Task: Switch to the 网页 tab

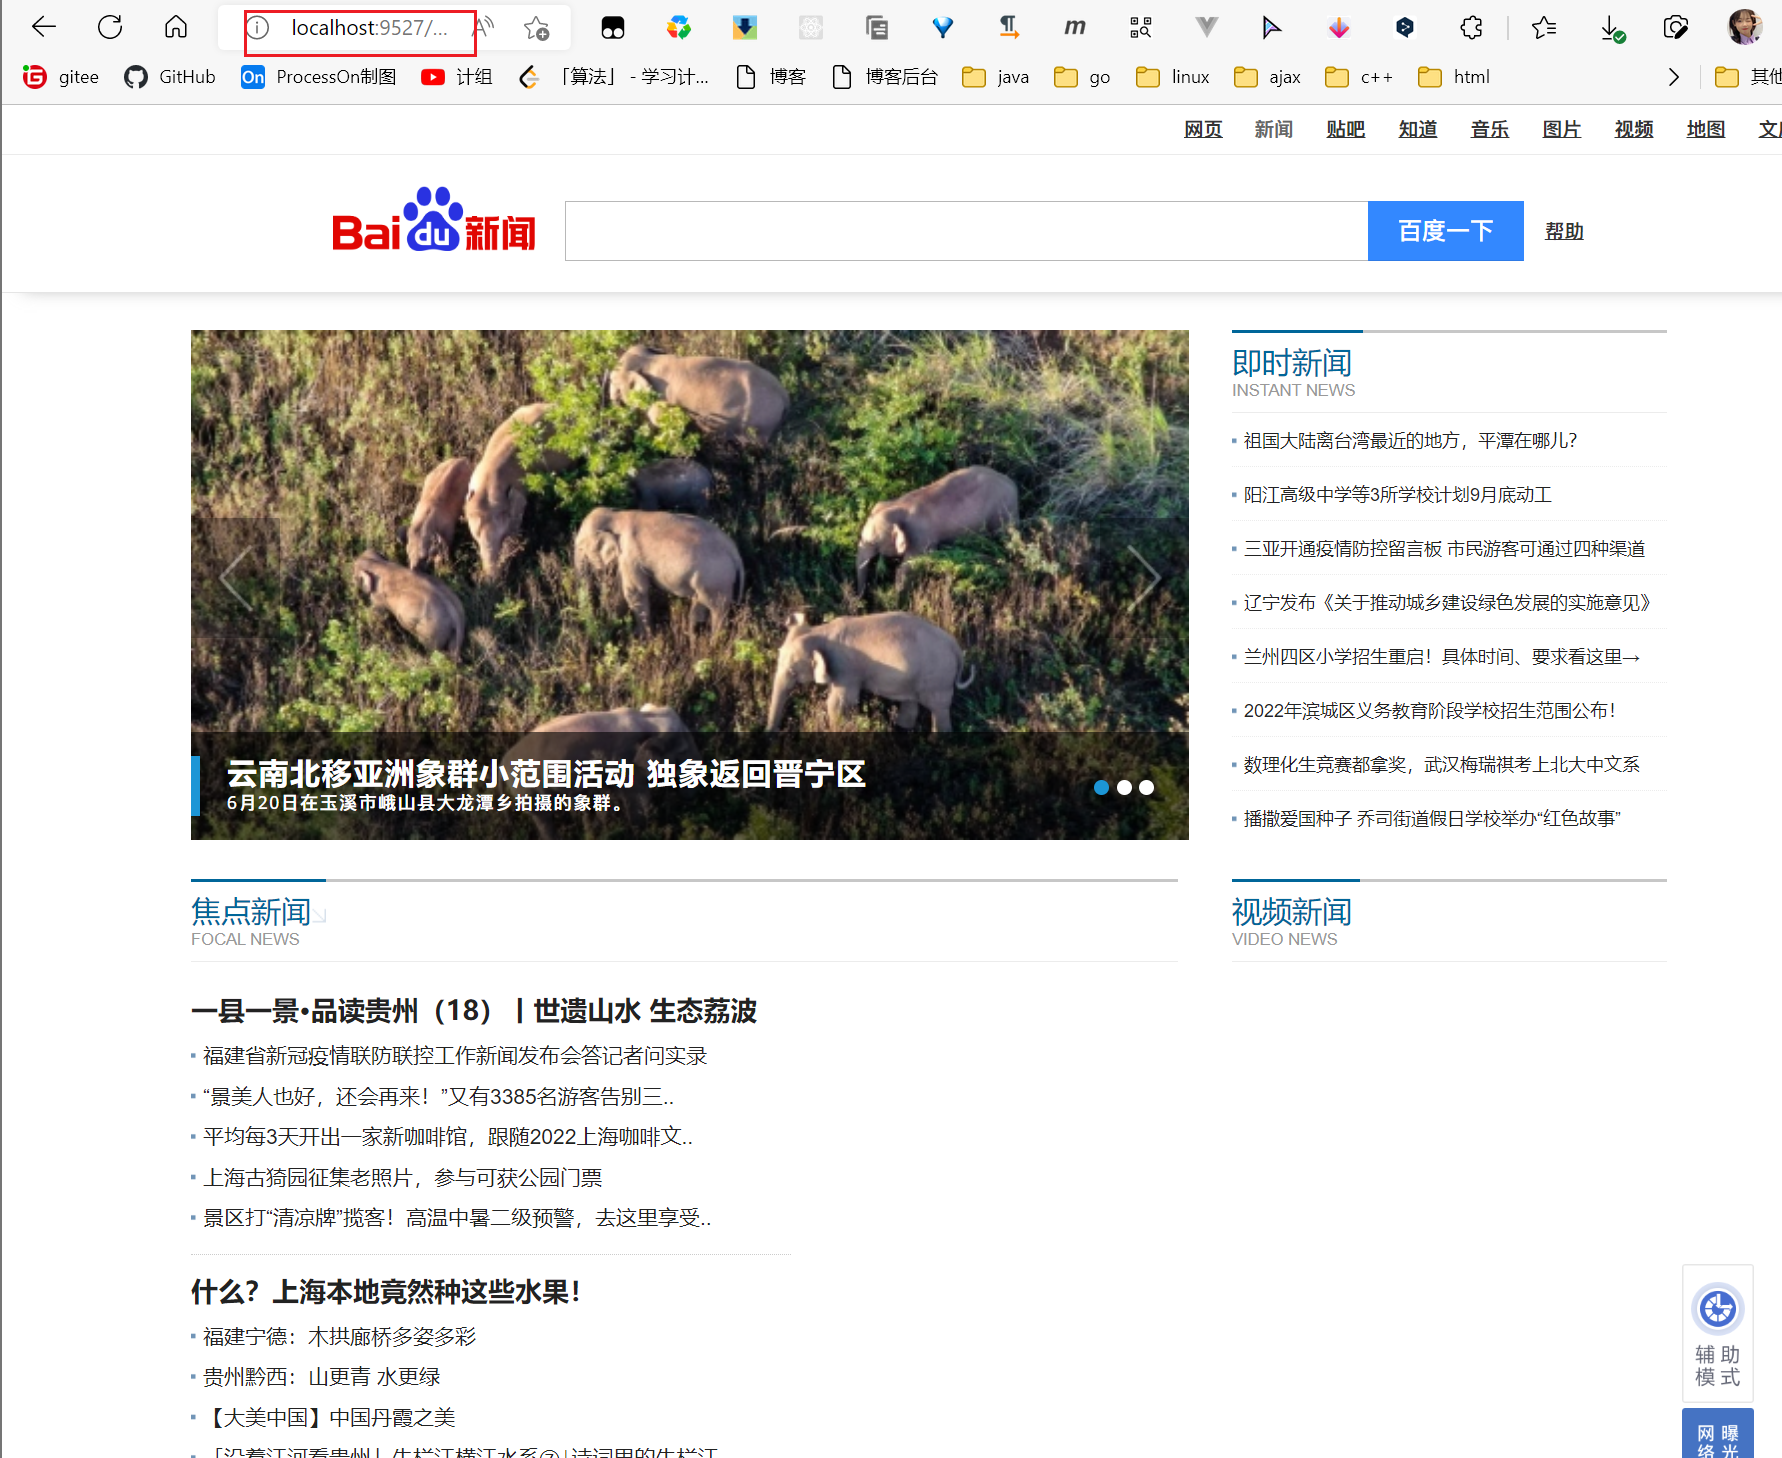Action: coord(1203,130)
